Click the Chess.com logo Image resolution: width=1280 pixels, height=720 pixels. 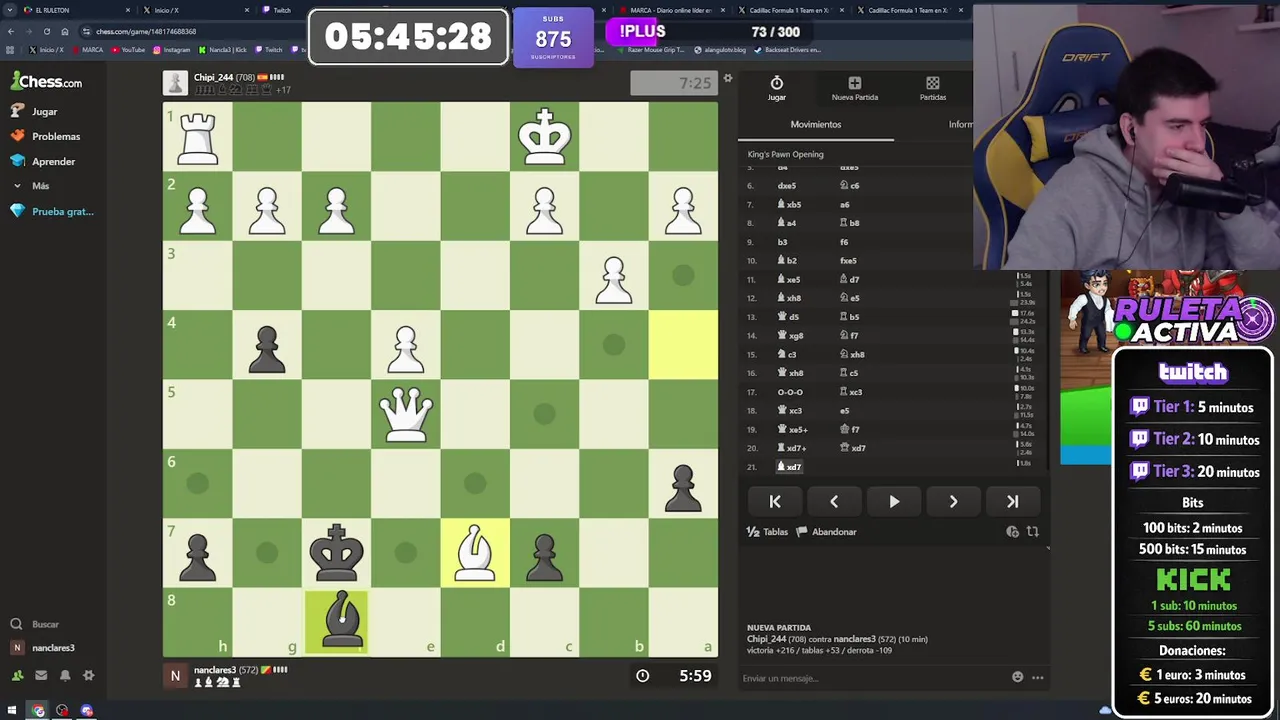[46, 82]
